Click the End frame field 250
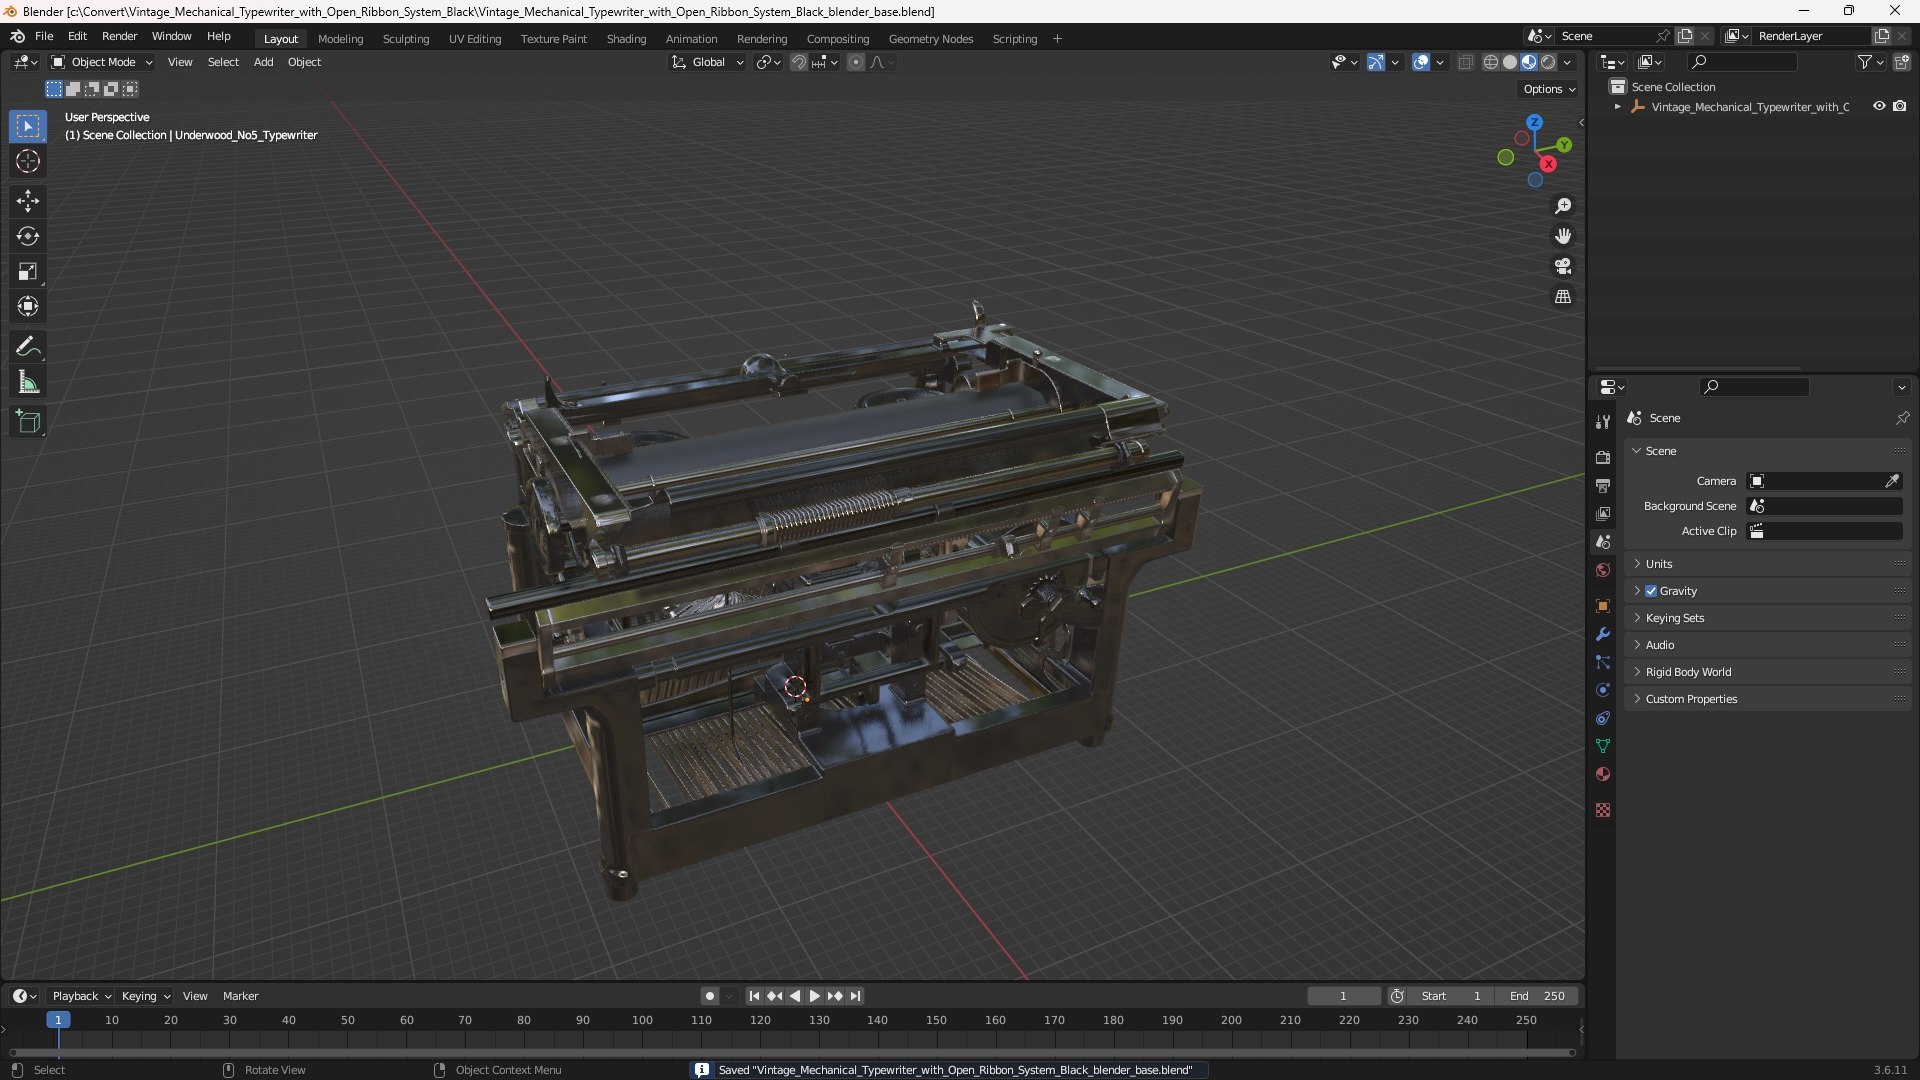 tap(1537, 996)
